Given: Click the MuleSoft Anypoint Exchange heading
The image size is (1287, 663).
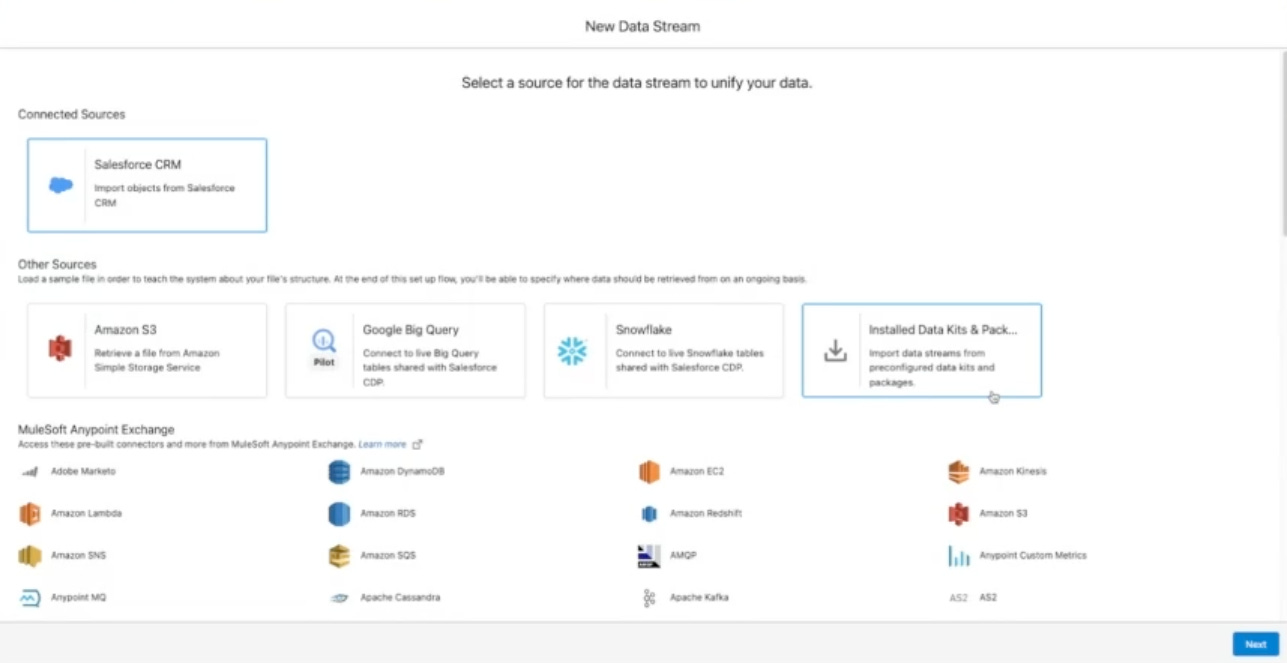Looking at the screenshot, I should (96, 430).
